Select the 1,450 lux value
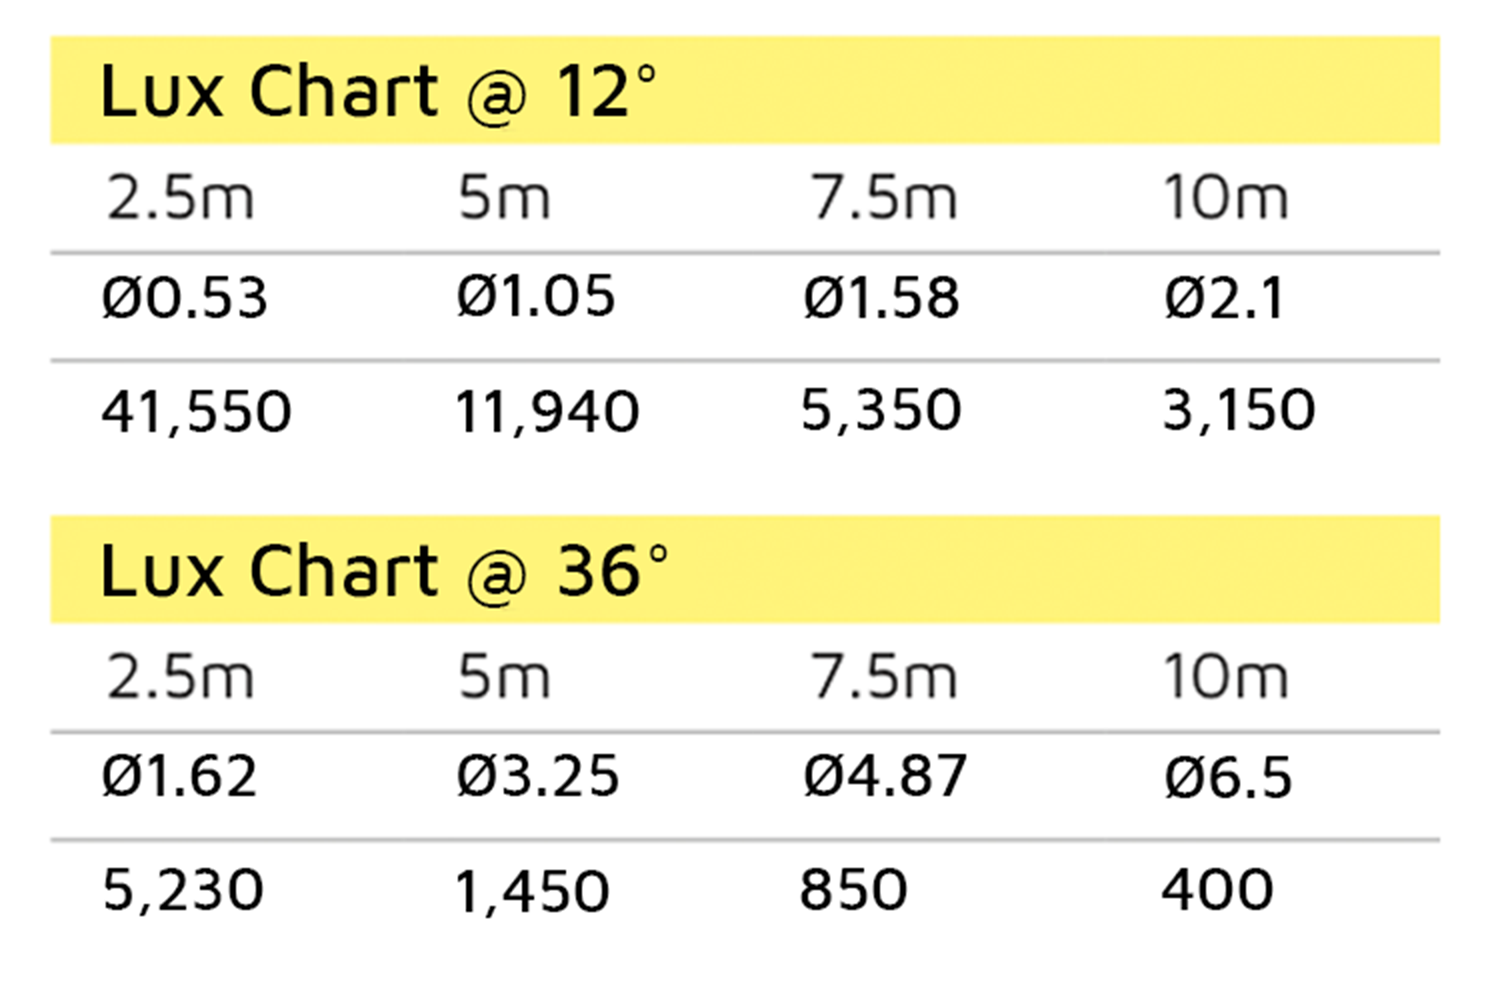 coord(531,892)
